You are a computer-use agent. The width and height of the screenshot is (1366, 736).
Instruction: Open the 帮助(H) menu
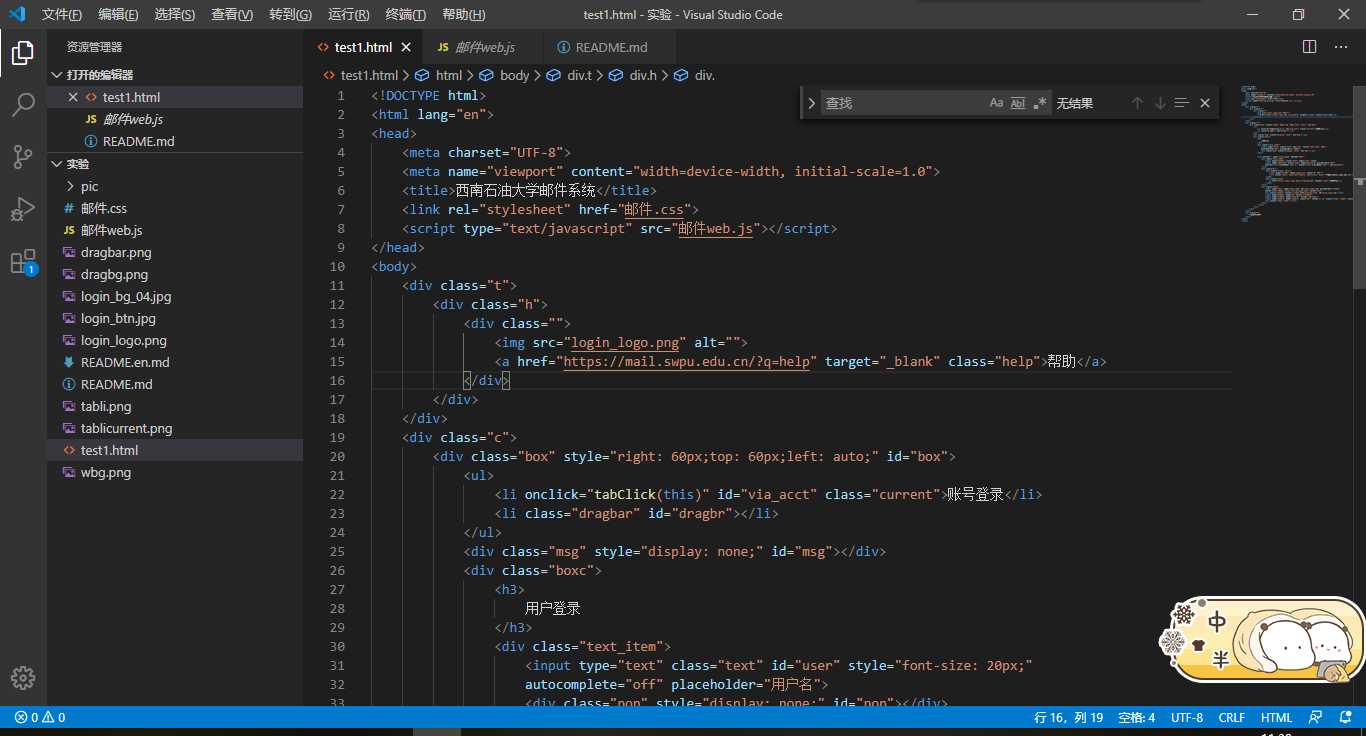463,14
